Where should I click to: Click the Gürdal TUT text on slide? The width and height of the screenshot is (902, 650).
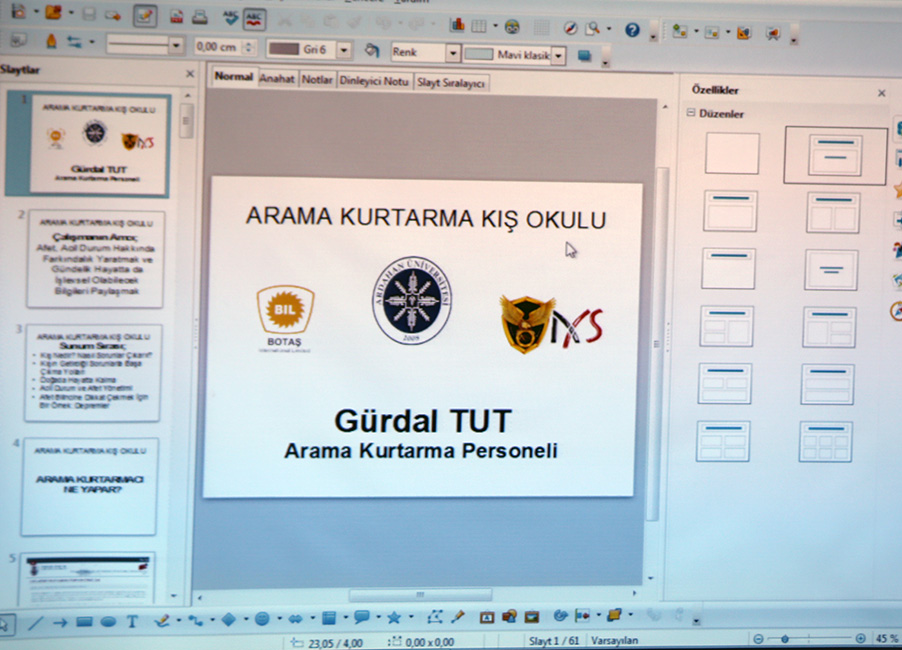point(423,421)
